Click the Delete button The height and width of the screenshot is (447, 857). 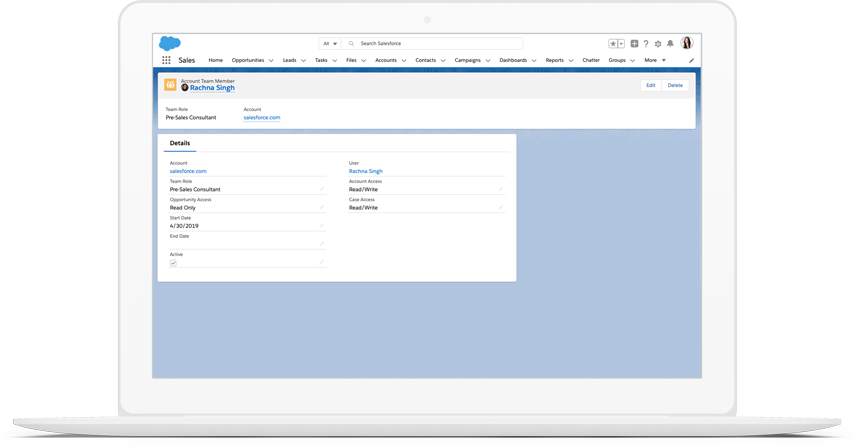675,85
